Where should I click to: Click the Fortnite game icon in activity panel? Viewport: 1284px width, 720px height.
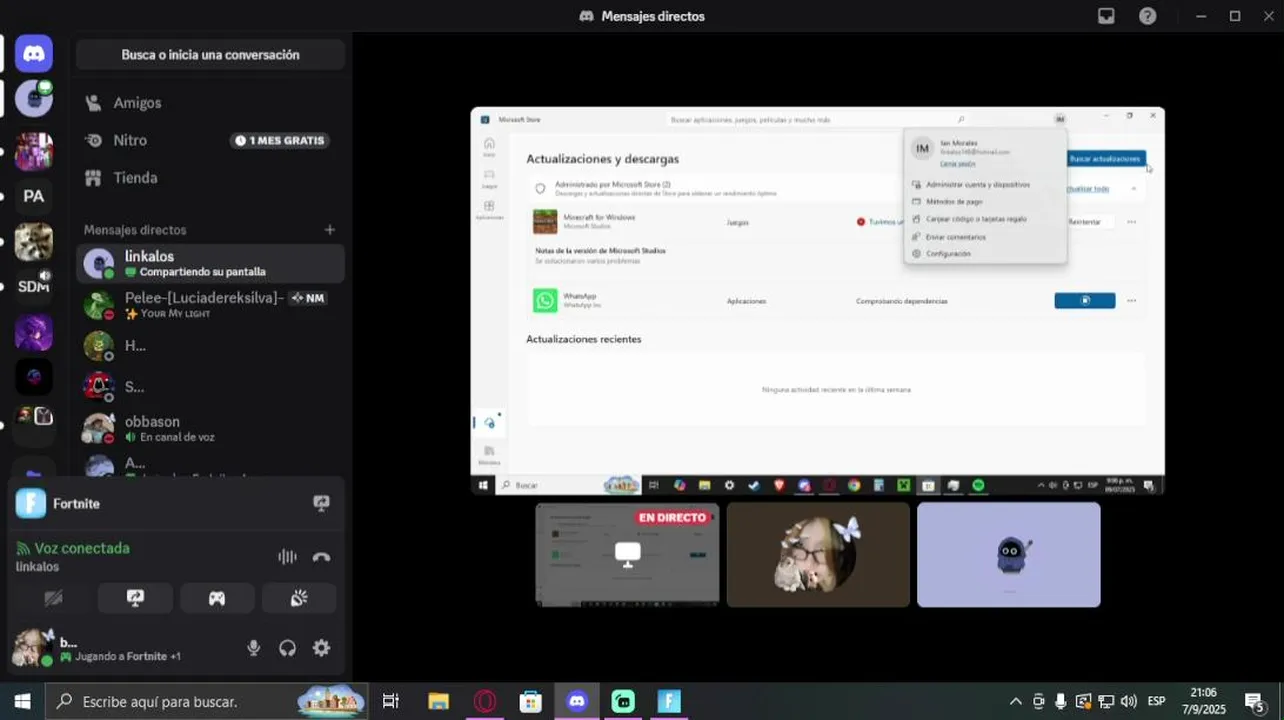click(x=31, y=503)
